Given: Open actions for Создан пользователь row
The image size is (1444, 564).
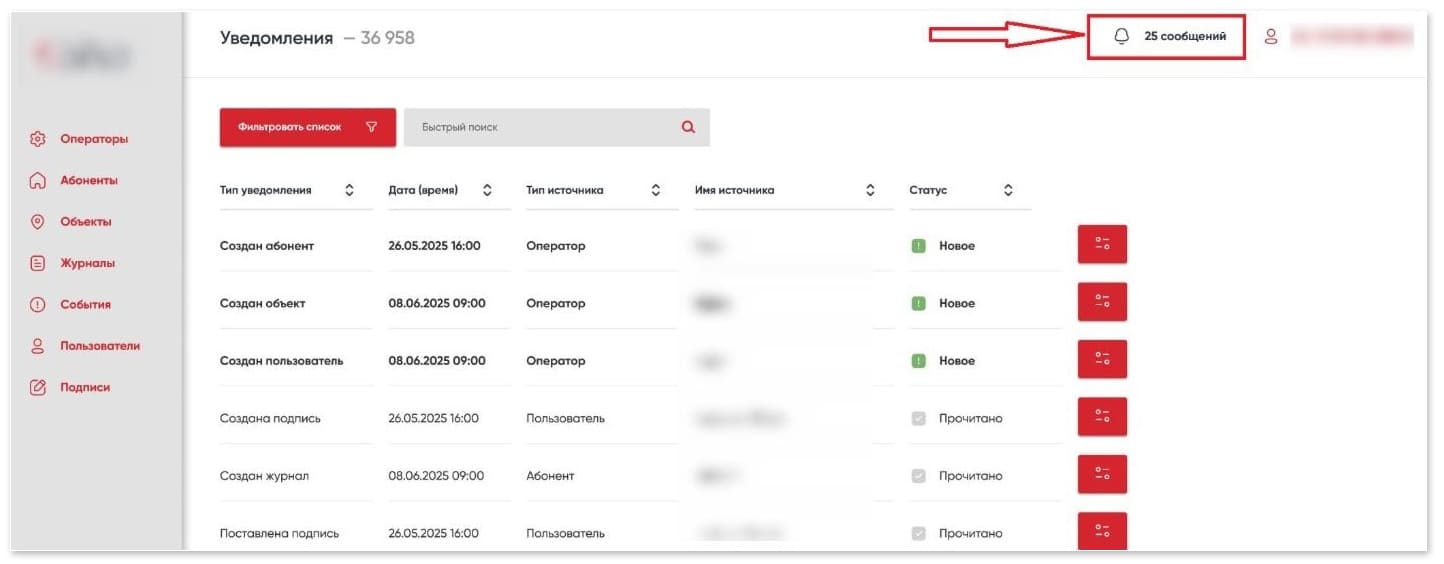Looking at the screenshot, I should 1102,360.
